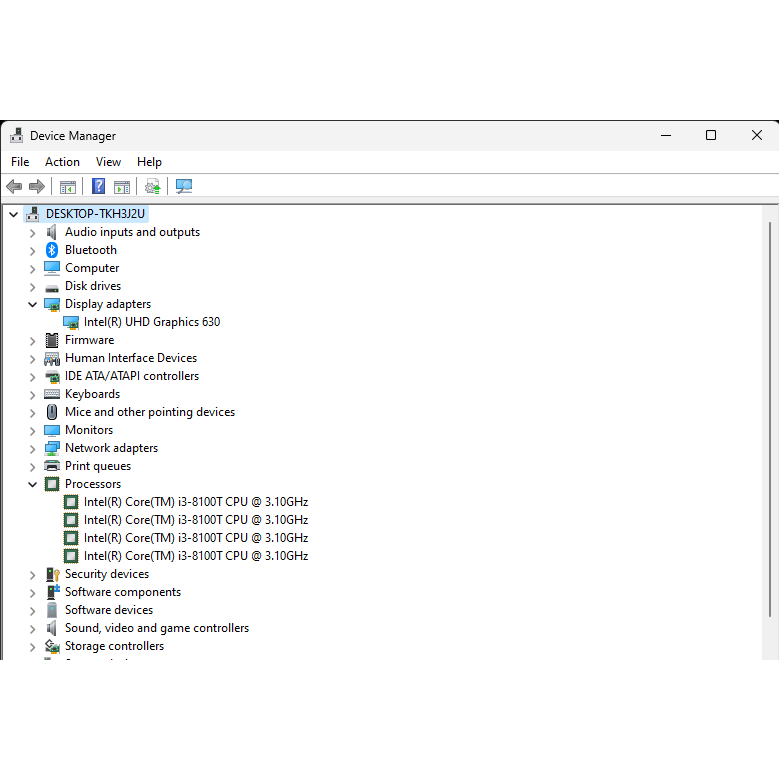779x779 pixels.
Task: Select Intel(R) UHD Graphics 630 device
Action: tap(151, 322)
